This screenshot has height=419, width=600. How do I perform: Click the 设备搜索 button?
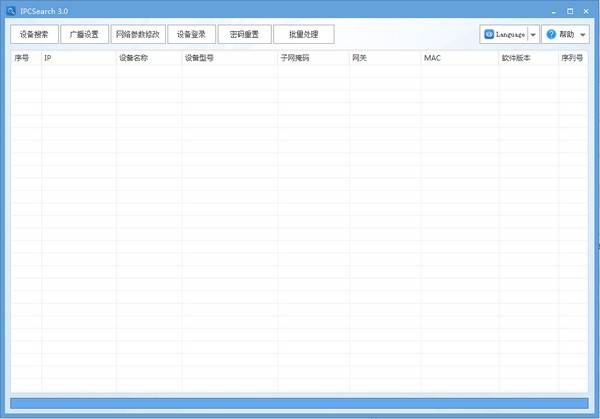(x=34, y=34)
